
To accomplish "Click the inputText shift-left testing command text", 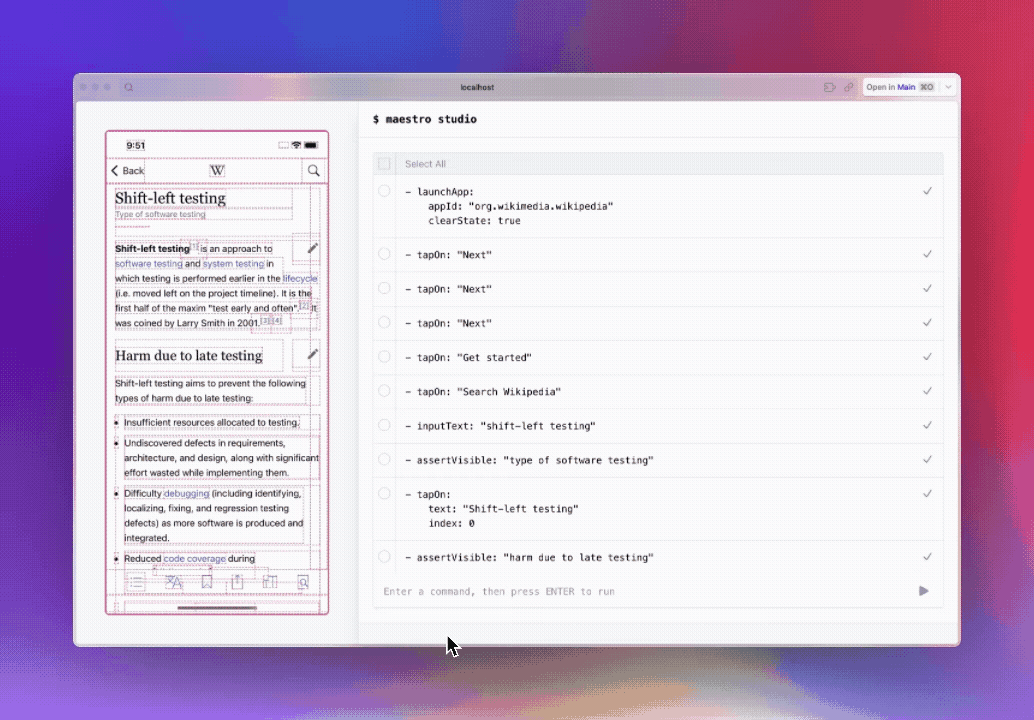I will [500, 426].
